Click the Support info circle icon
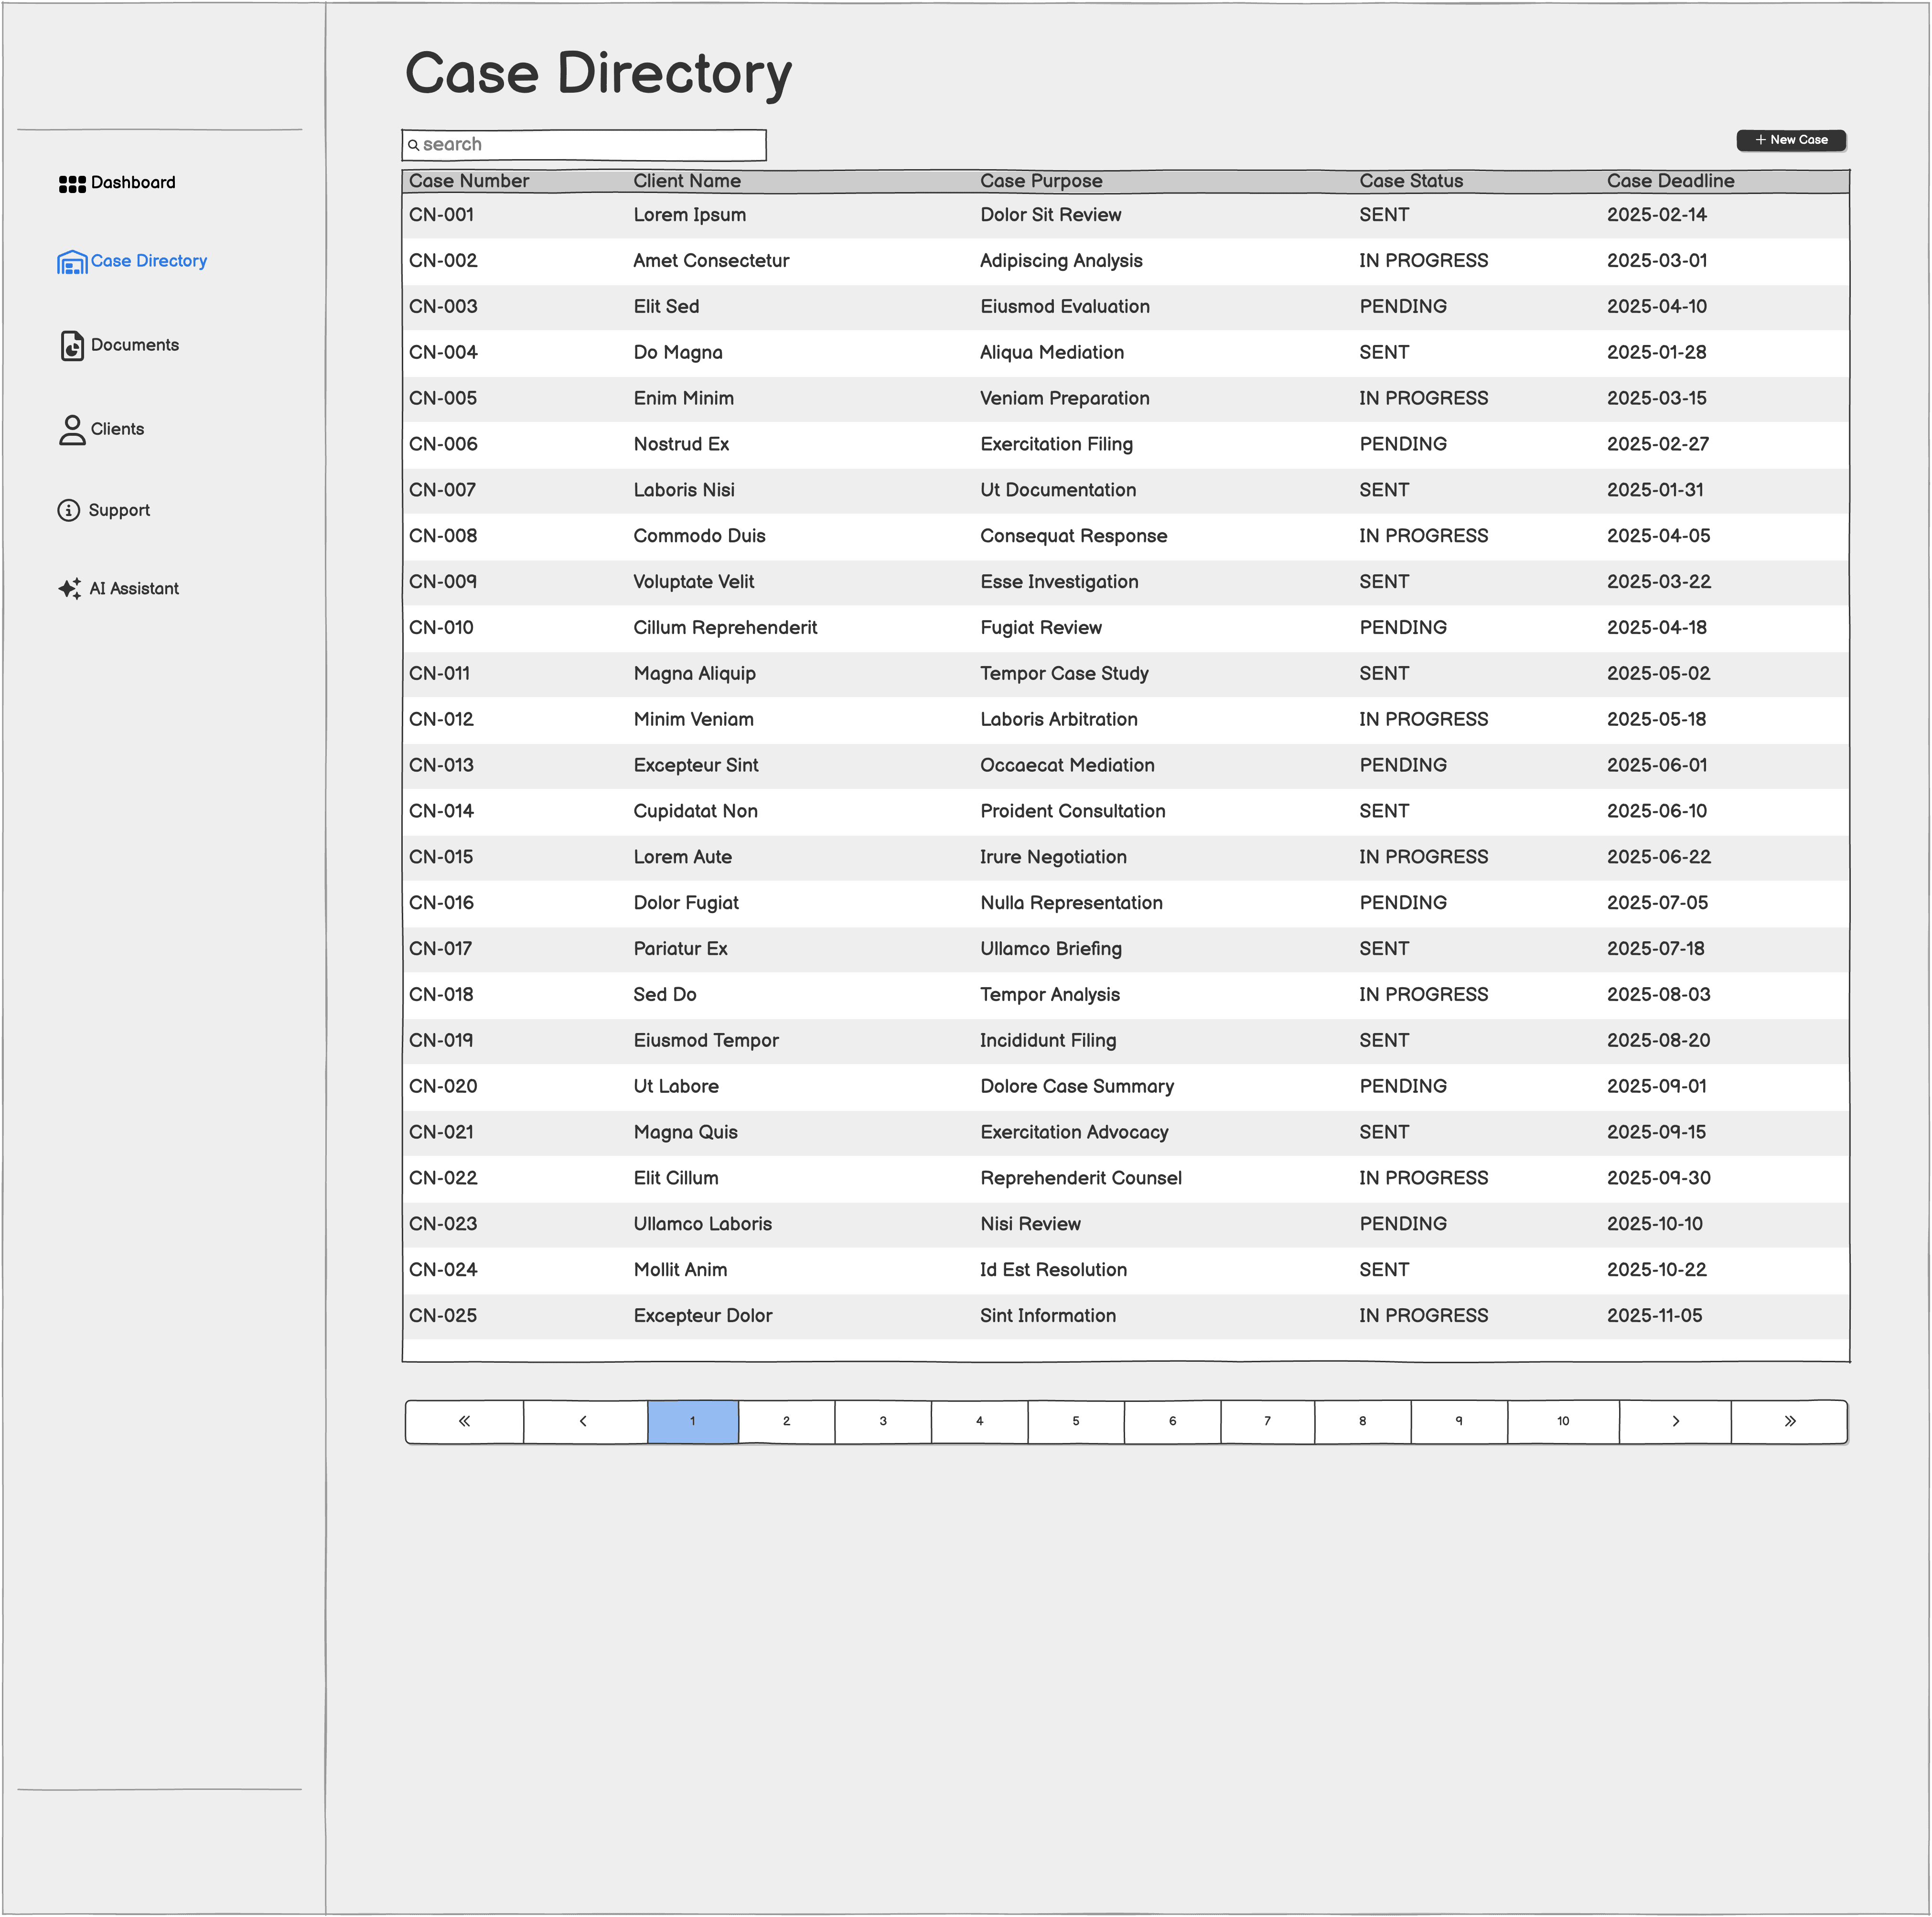The height and width of the screenshot is (1917, 1932). pyautogui.click(x=68, y=511)
